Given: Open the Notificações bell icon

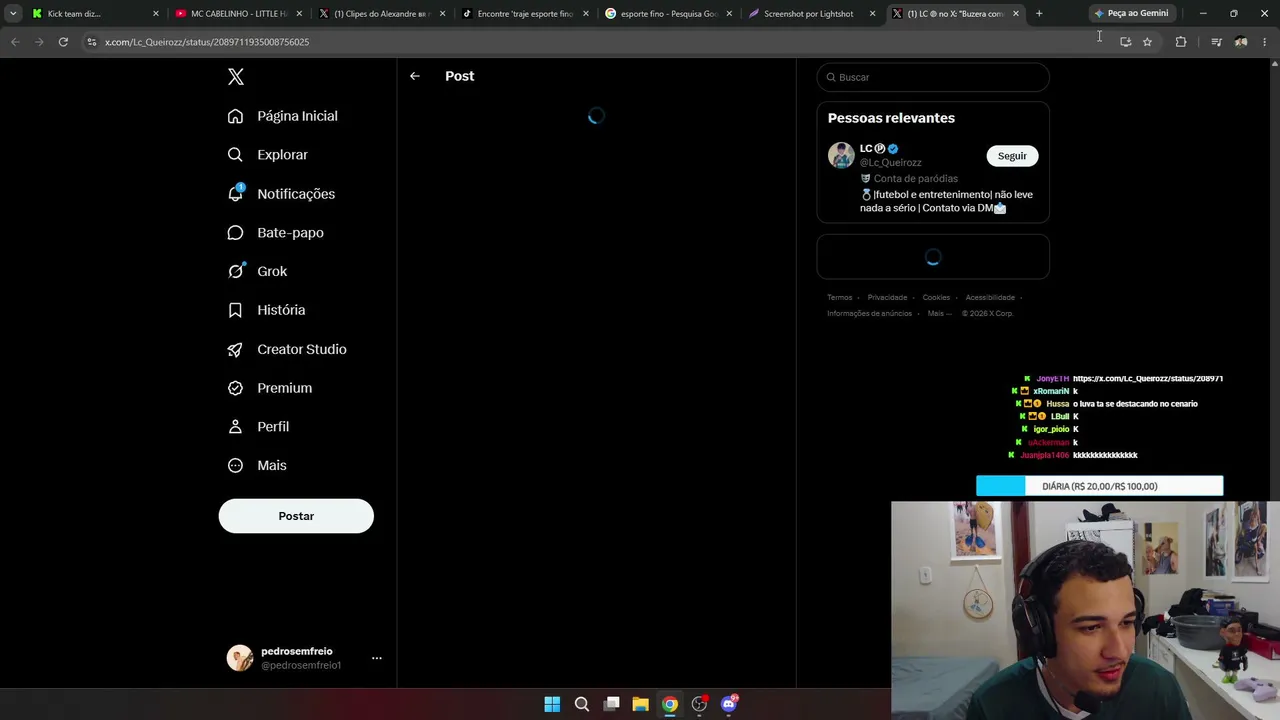Looking at the screenshot, I should tap(235, 193).
